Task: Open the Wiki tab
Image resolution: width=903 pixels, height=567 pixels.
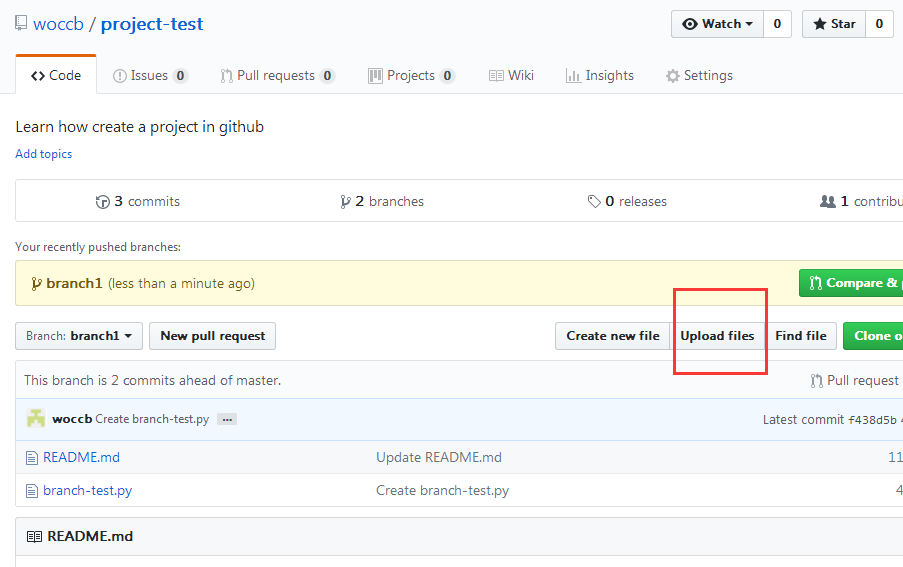Action: point(511,75)
